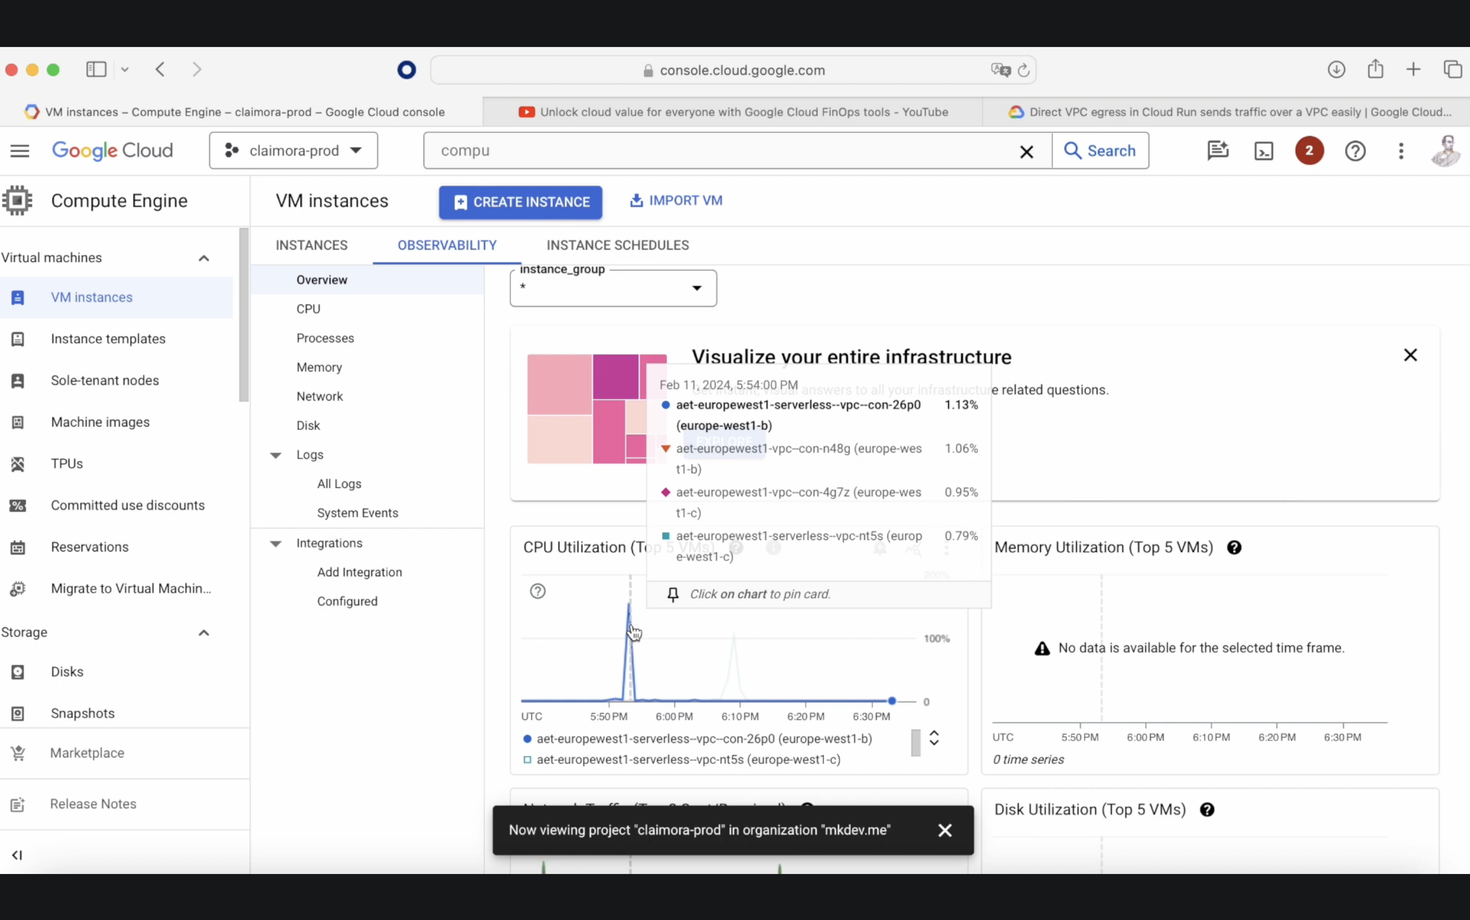Screen dimensions: 1470x920
Task: Expand CPU chart legend with arrows
Action: coord(934,738)
